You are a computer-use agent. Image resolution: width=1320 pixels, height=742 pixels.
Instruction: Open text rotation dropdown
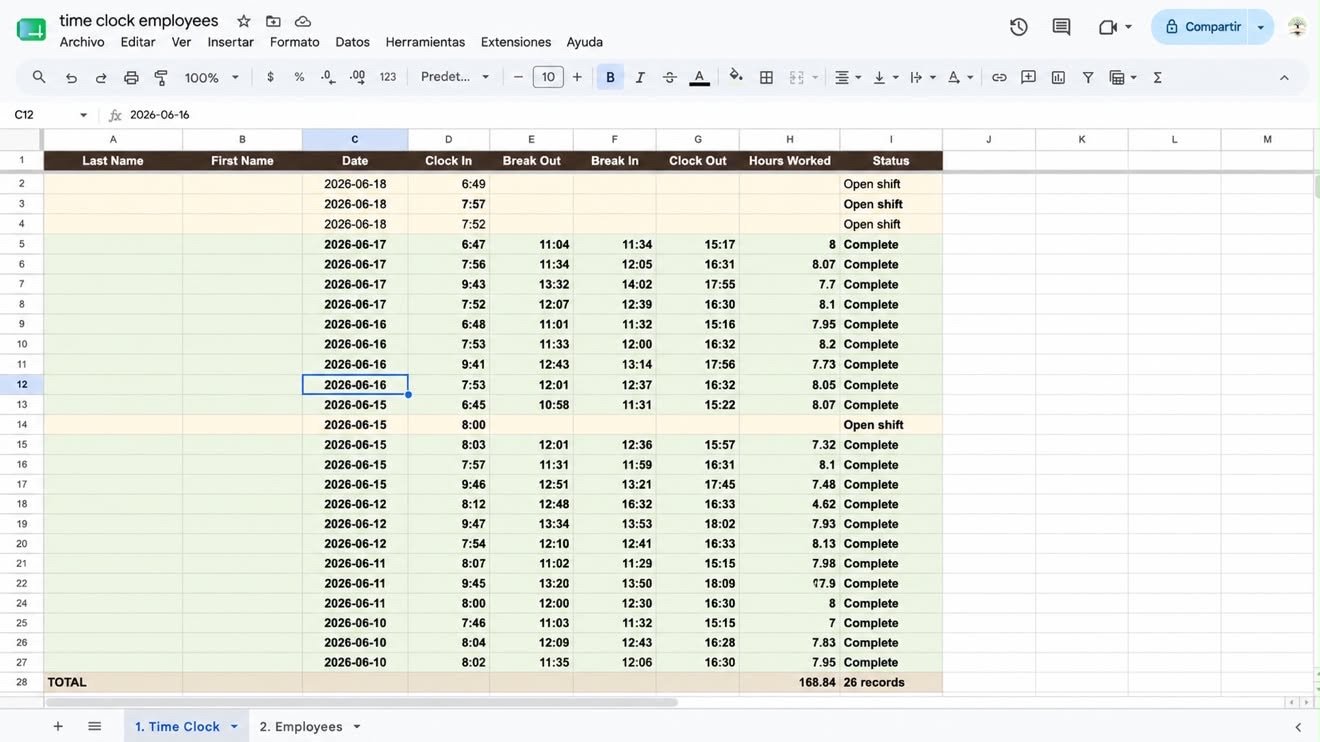tap(960, 77)
